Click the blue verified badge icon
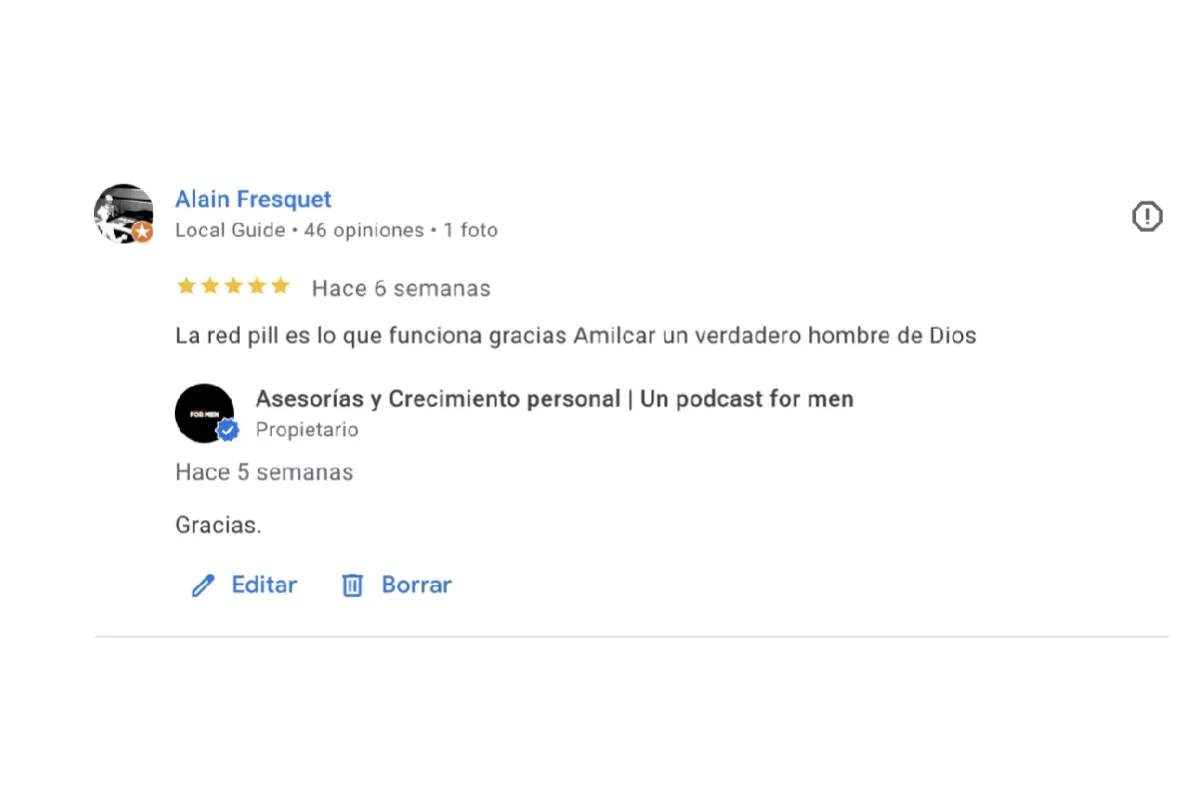Screen dimensions: 1200x800 pyautogui.click(x=229, y=431)
